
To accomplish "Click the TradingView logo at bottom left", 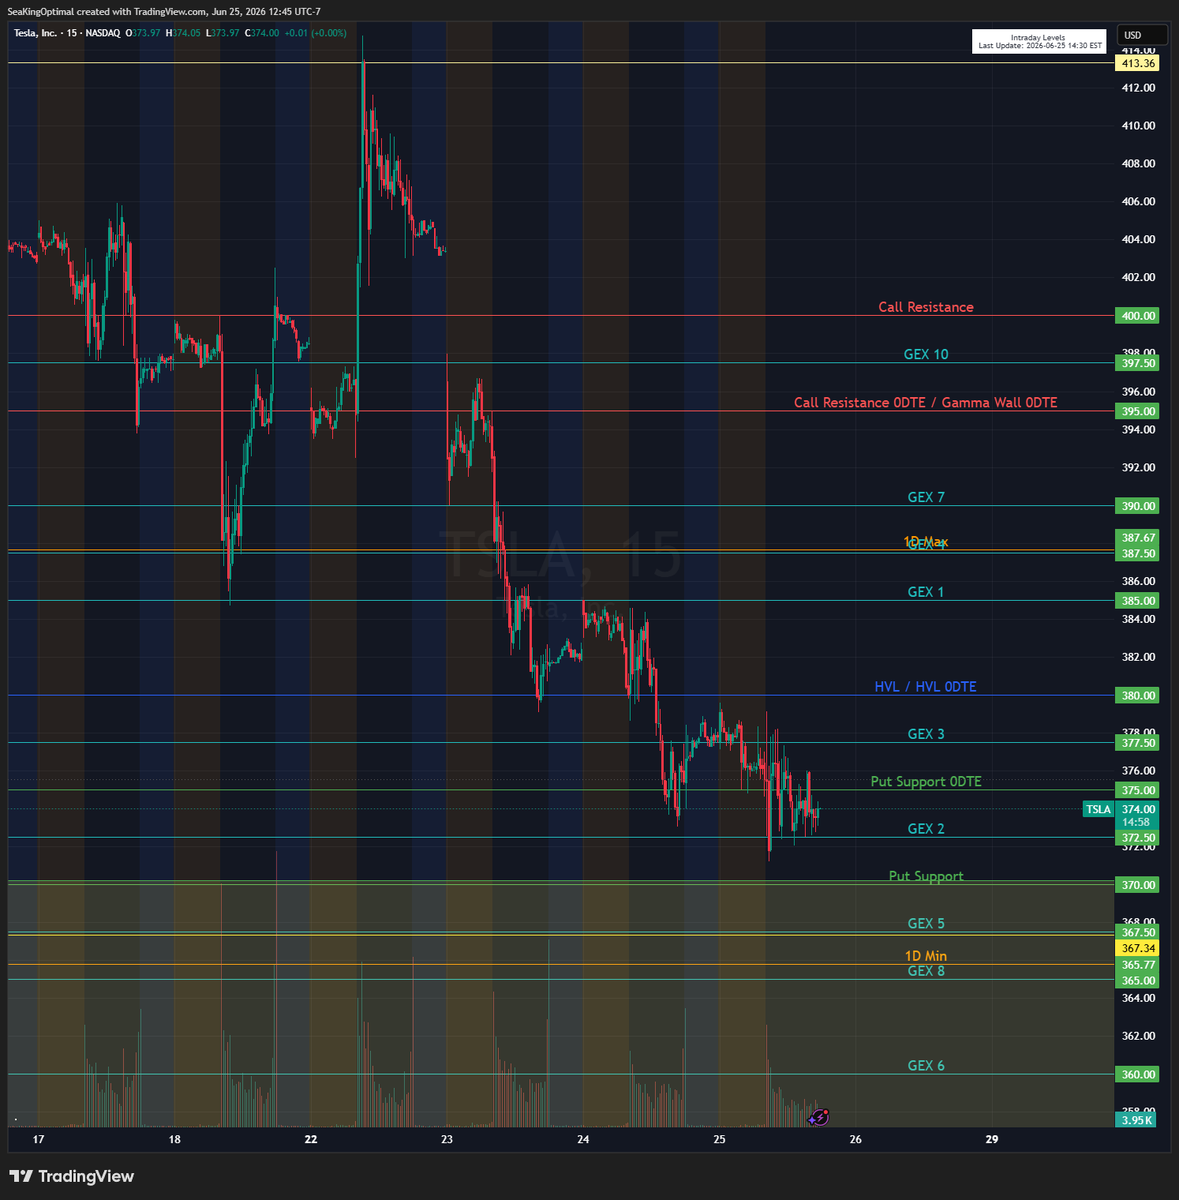I will pos(71,1177).
